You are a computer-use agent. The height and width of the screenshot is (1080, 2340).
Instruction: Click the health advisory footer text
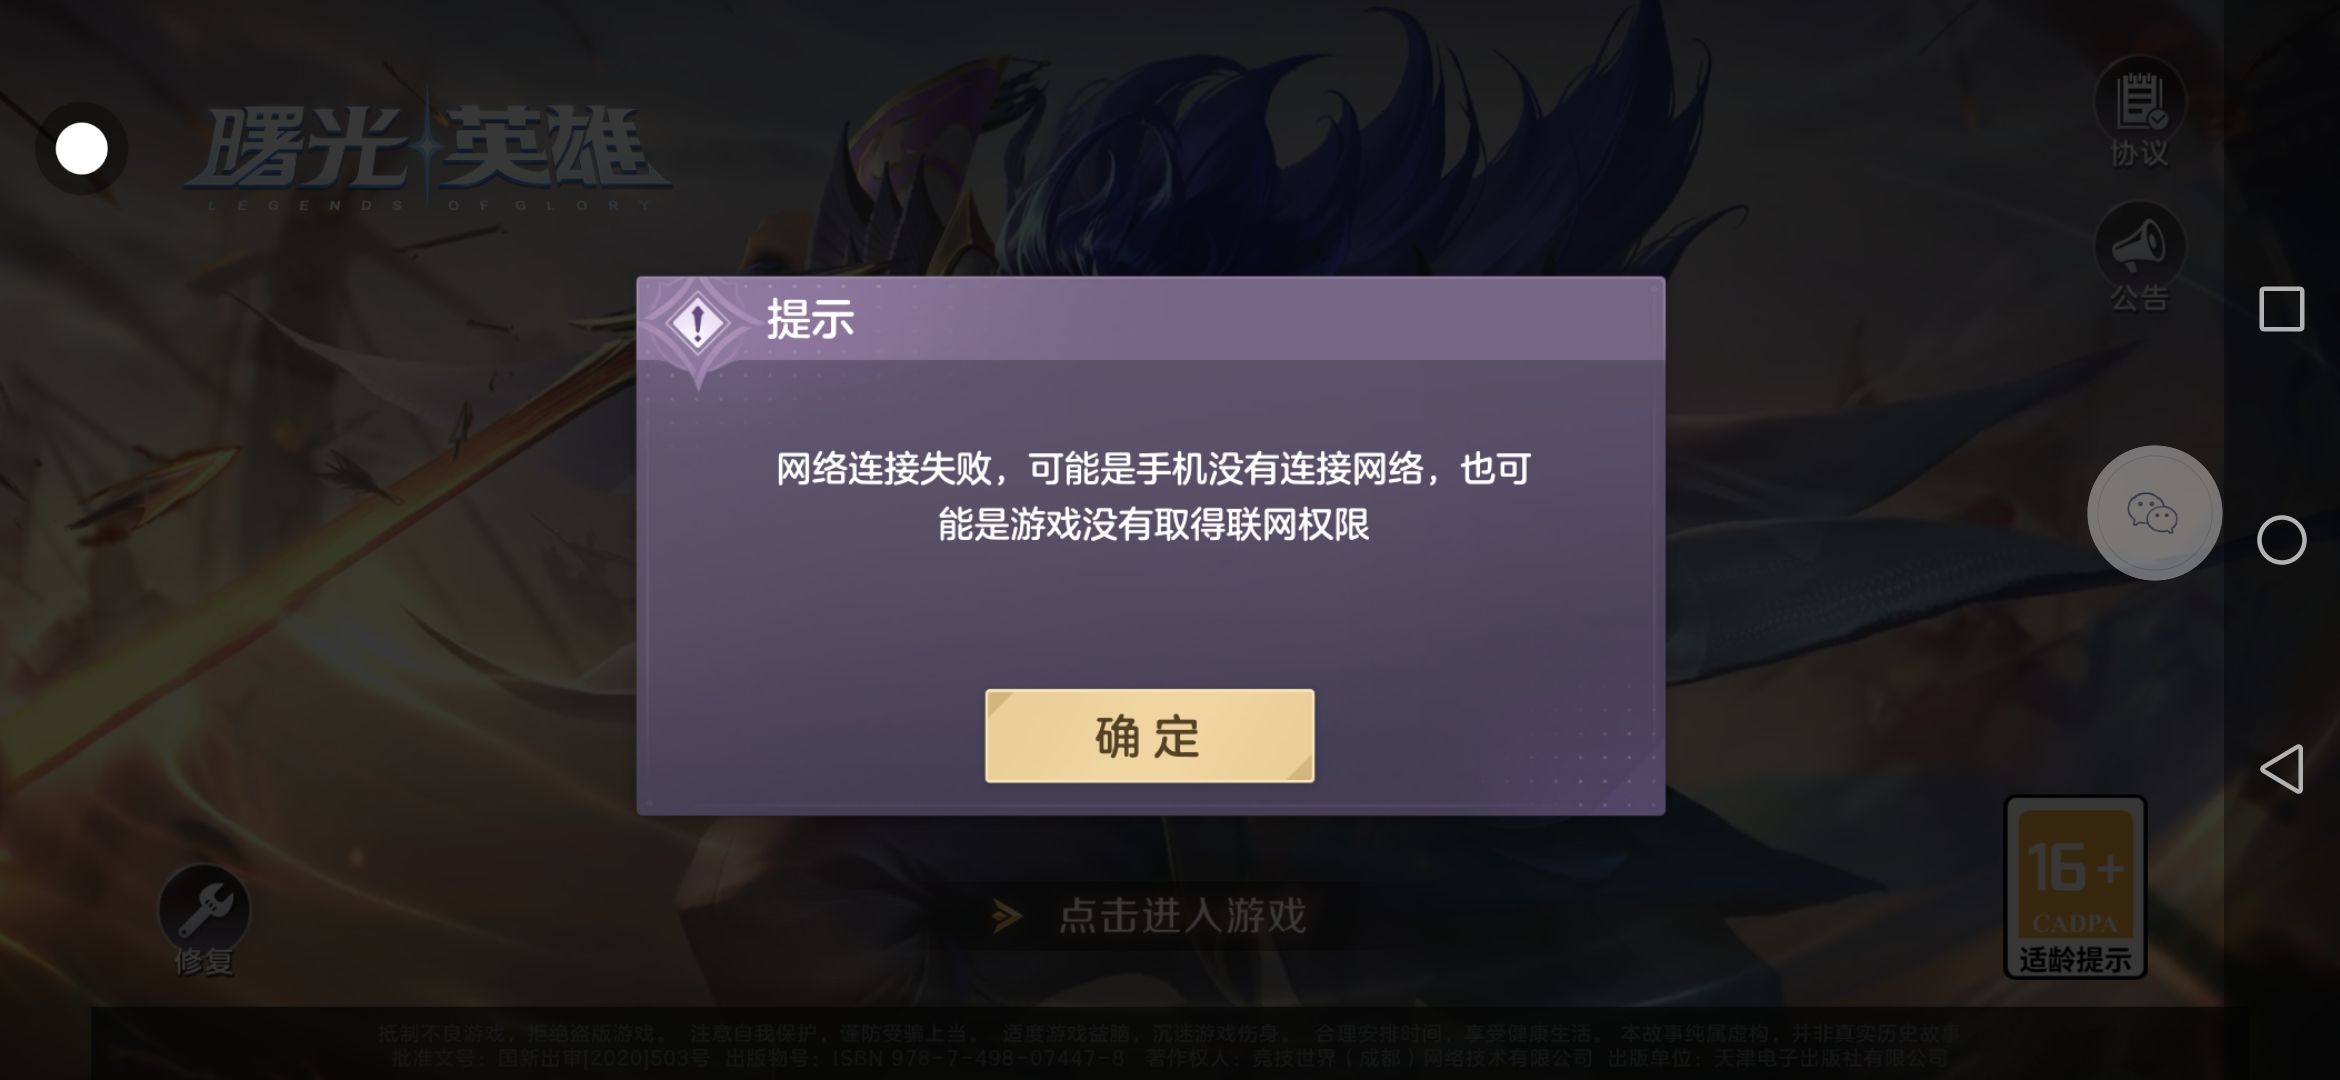point(1168,1033)
